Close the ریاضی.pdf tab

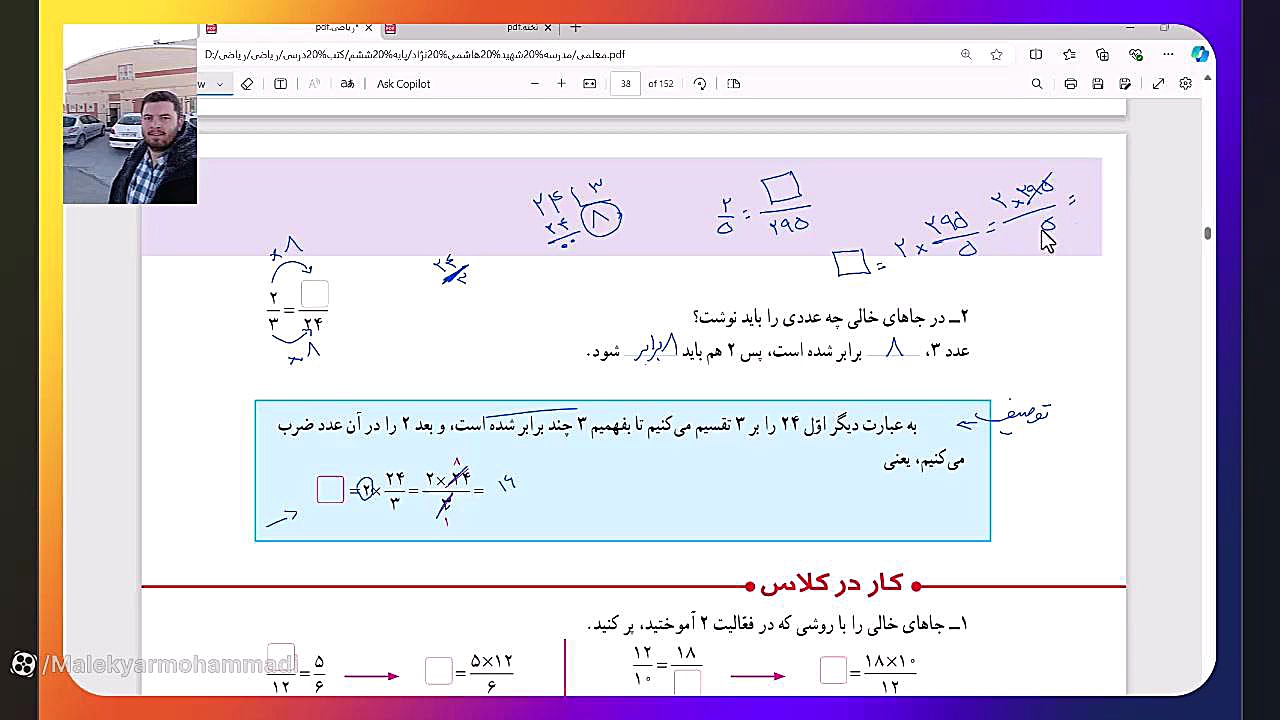pyautogui.click(x=368, y=28)
